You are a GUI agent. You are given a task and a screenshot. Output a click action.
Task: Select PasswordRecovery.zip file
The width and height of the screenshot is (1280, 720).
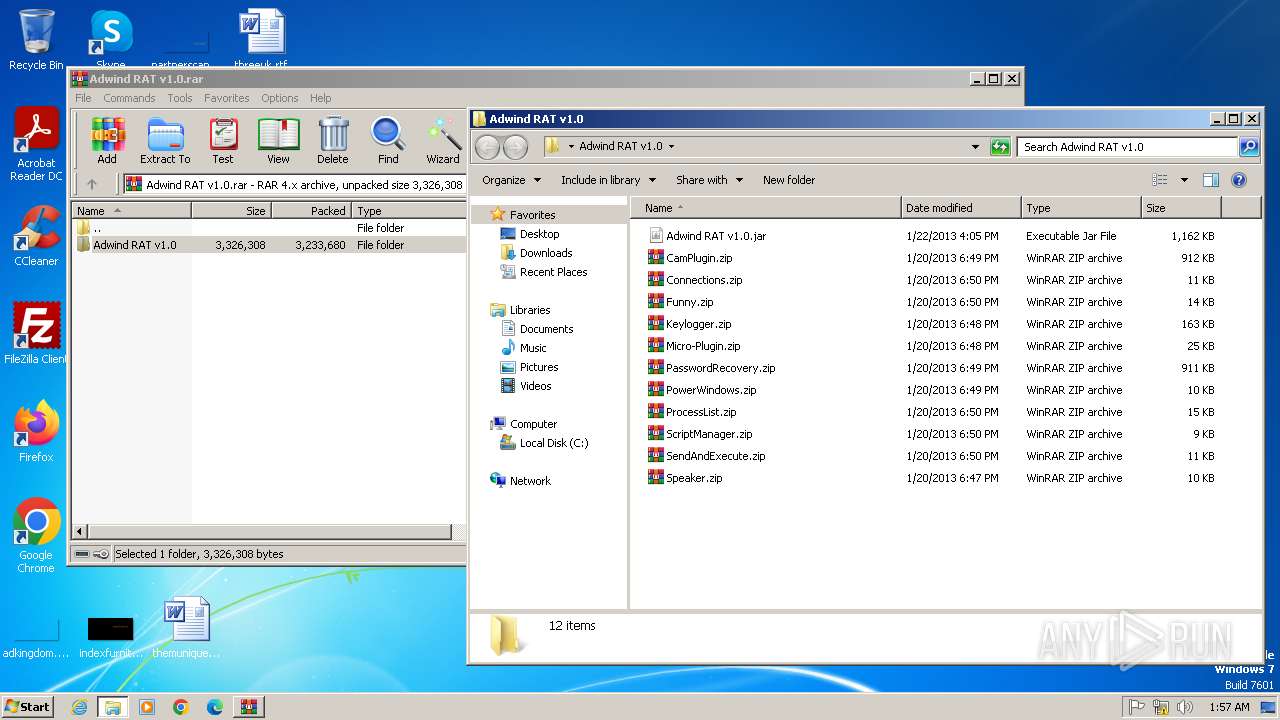pos(712,368)
